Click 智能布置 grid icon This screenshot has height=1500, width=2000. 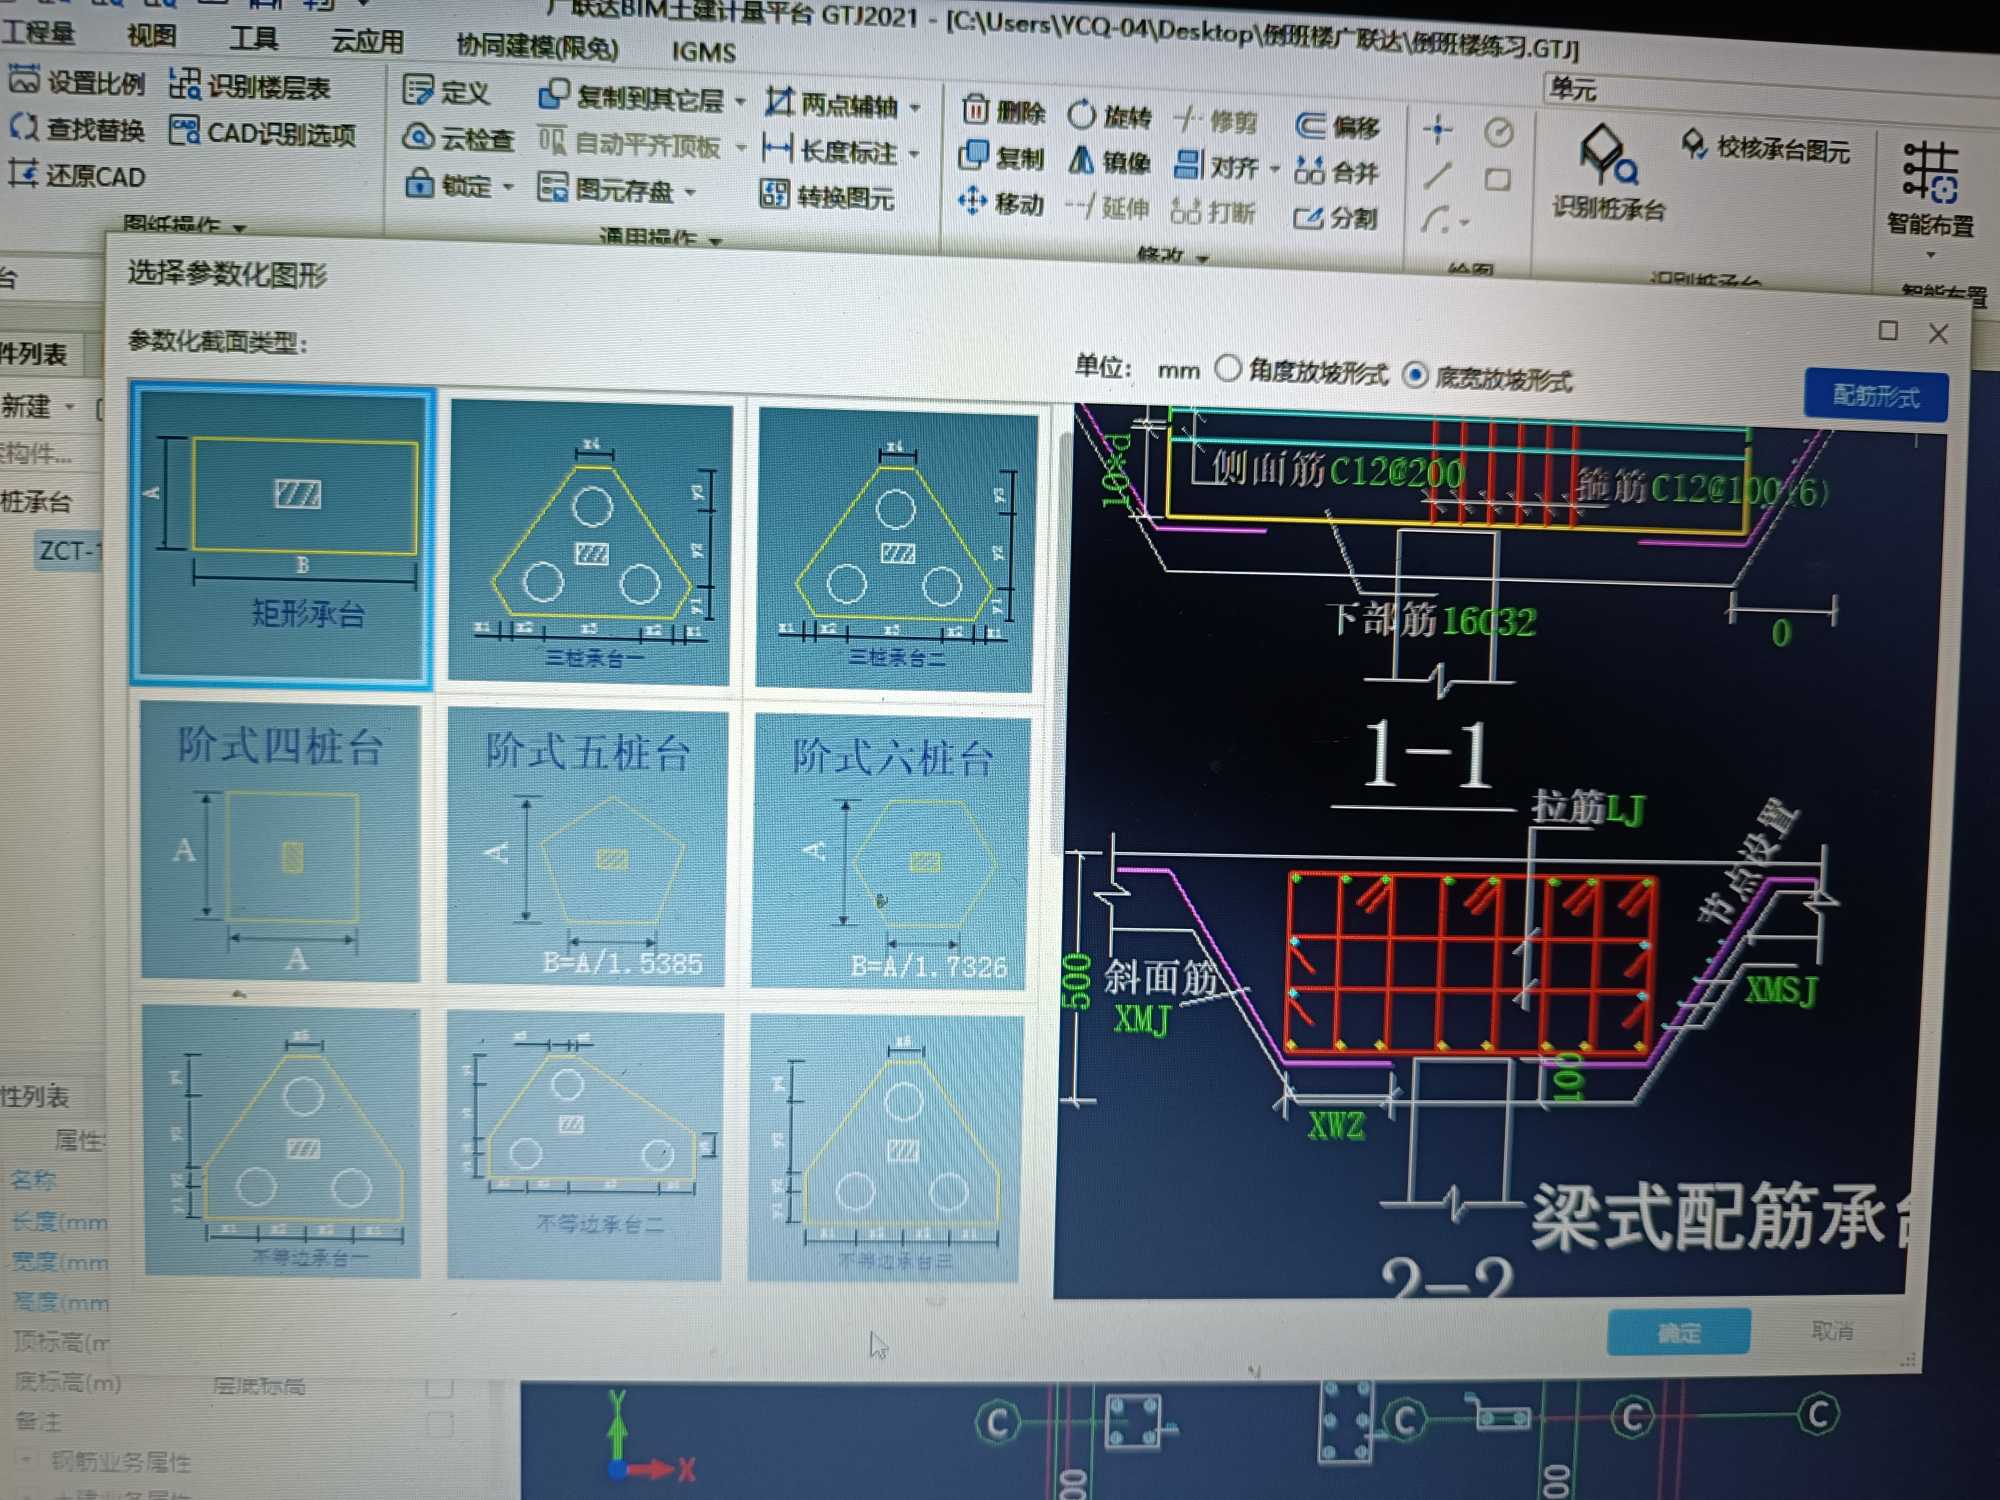(1930, 173)
